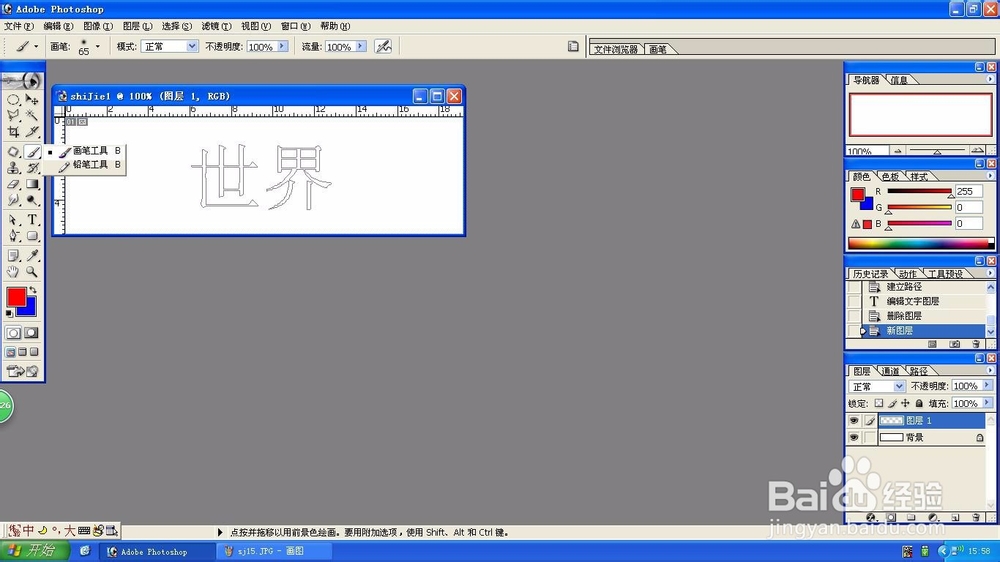Open the 文件浏览器 palette well tab
The image size is (1000, 562).
pos(615,49)
